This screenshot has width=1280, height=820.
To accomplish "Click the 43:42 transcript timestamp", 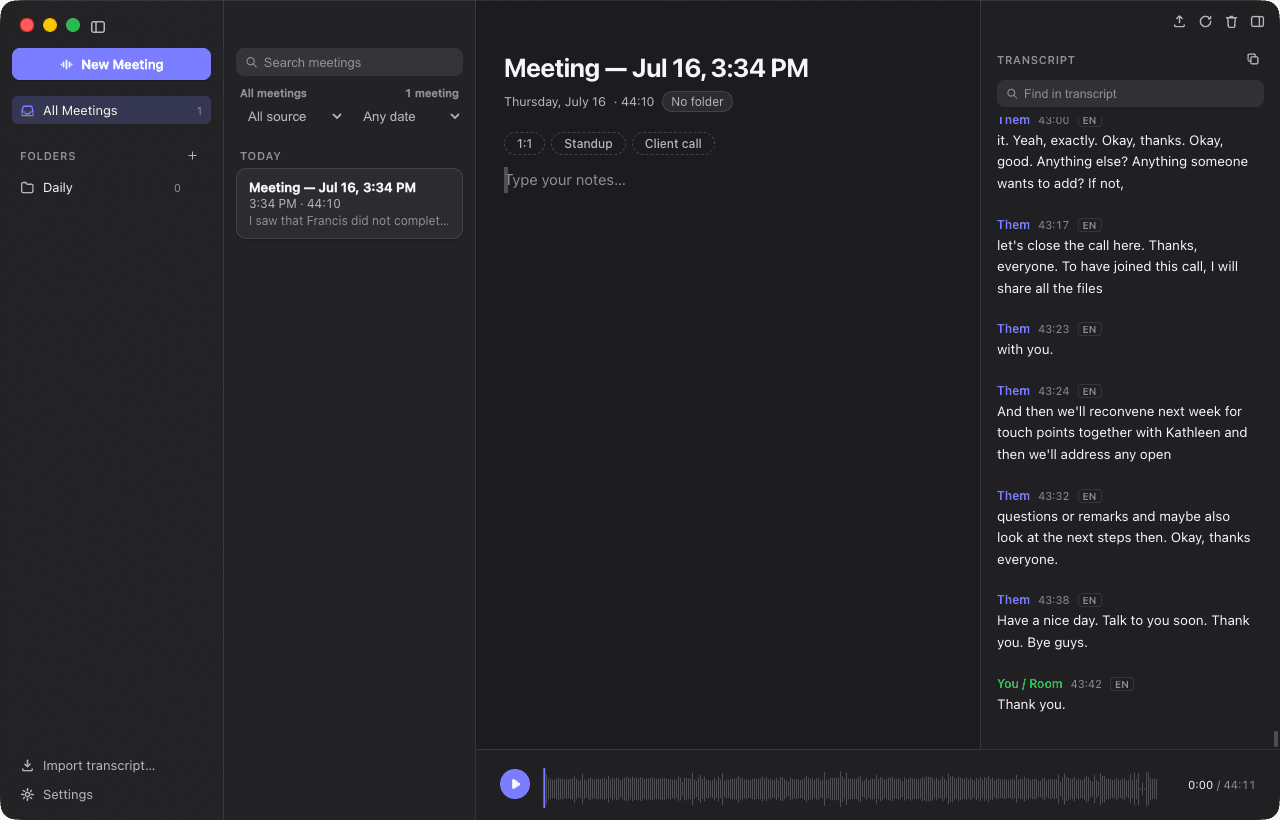I will pos(1086,685).
